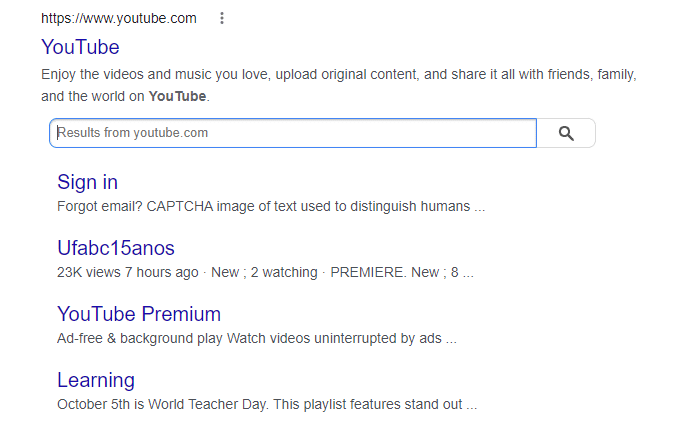Viewport: 692px width, 430px height.
Task: Click the https://www.youtube.com URL text
Action: click(119, 19)
